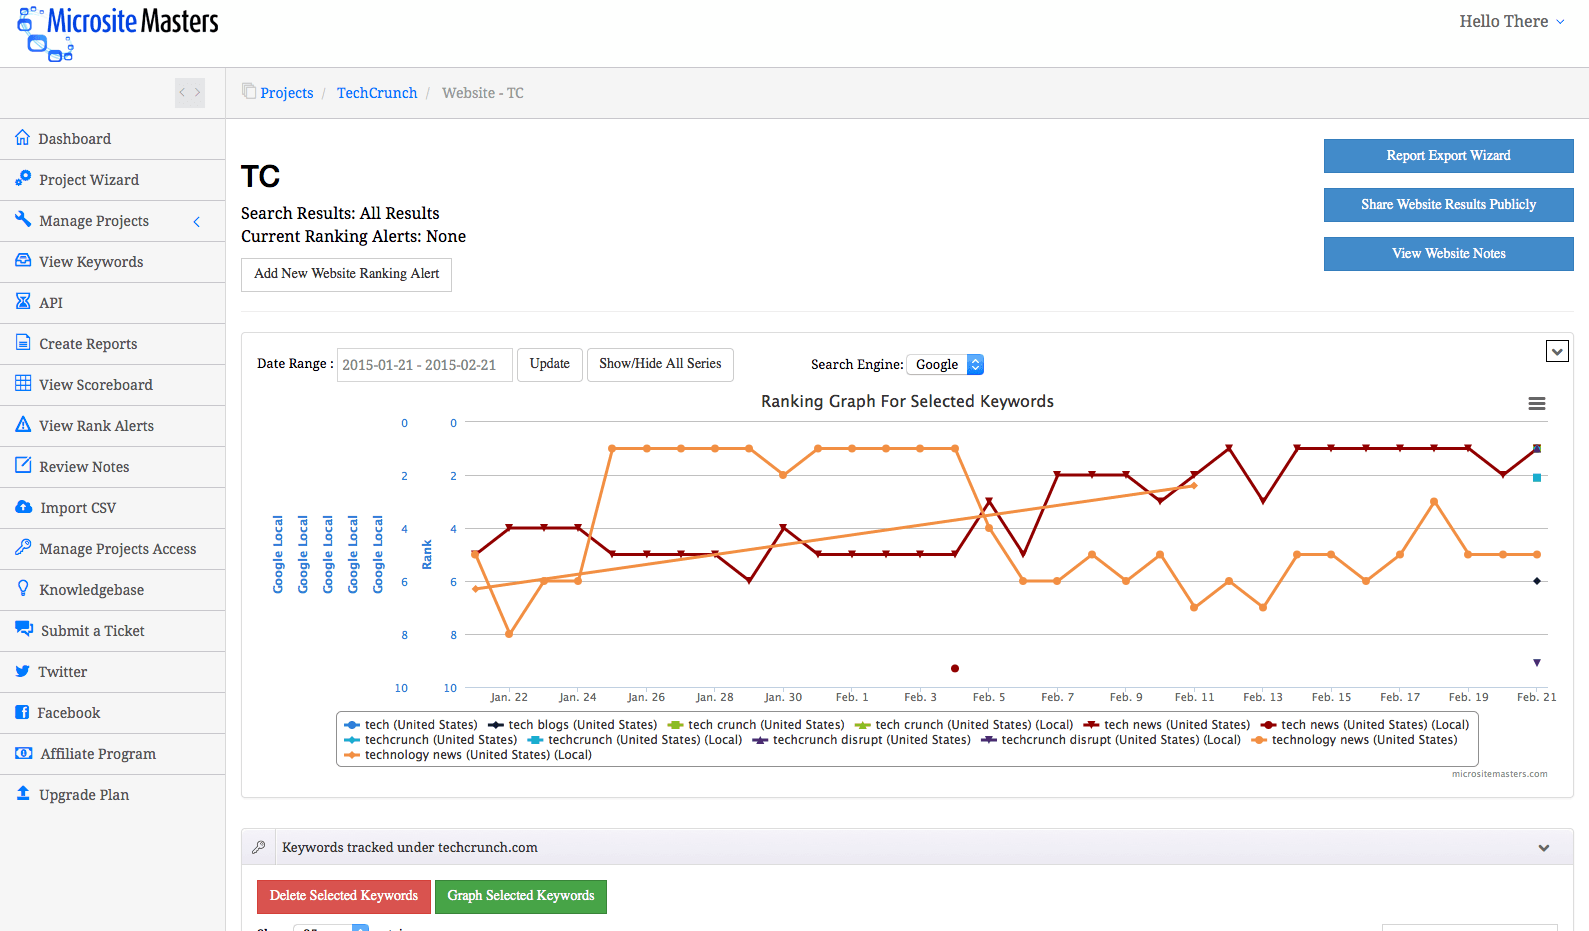Toggle technology news (United States) (Local) series

[477, 755]
